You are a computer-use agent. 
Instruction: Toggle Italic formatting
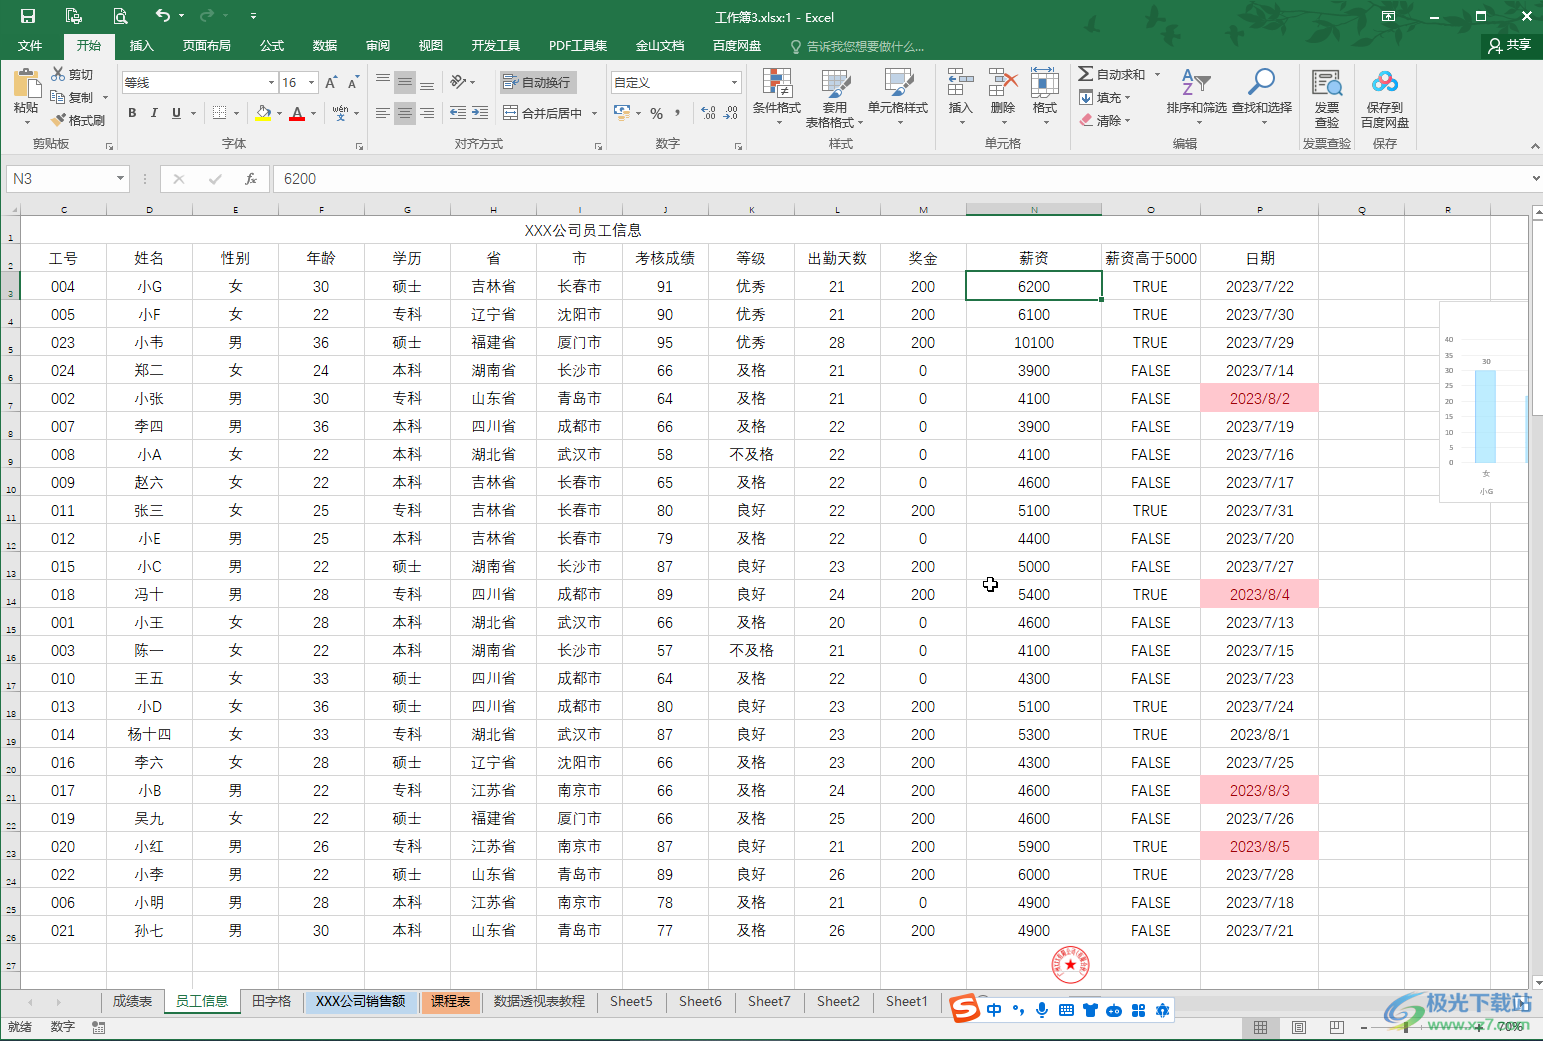(x=154, y=113)
